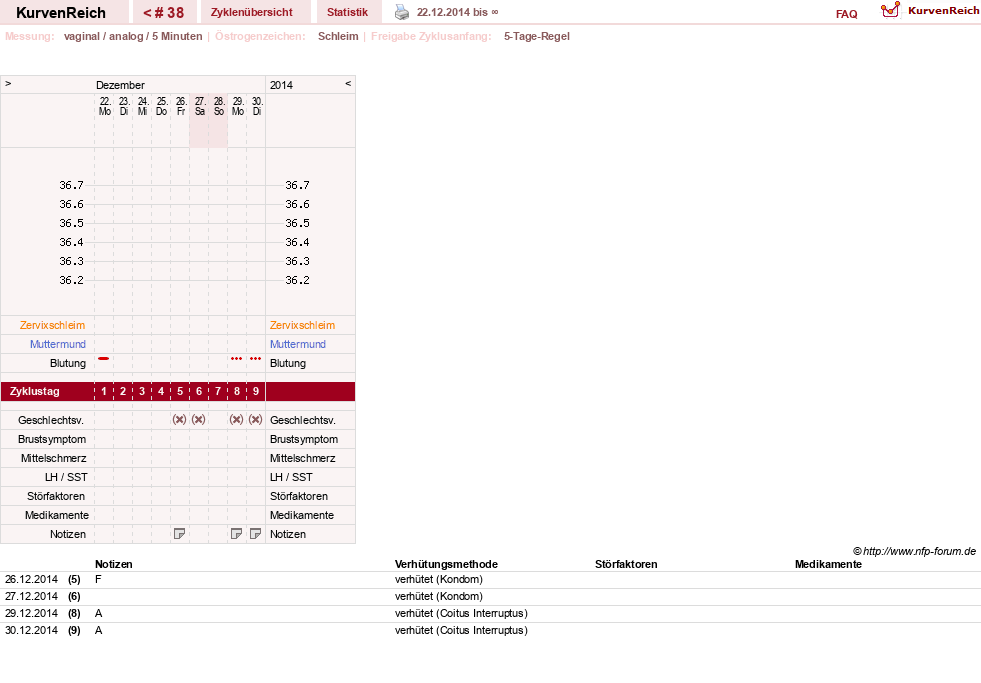
Task: Expand chart with the > arrow
Action: click(x=8, y=83)
